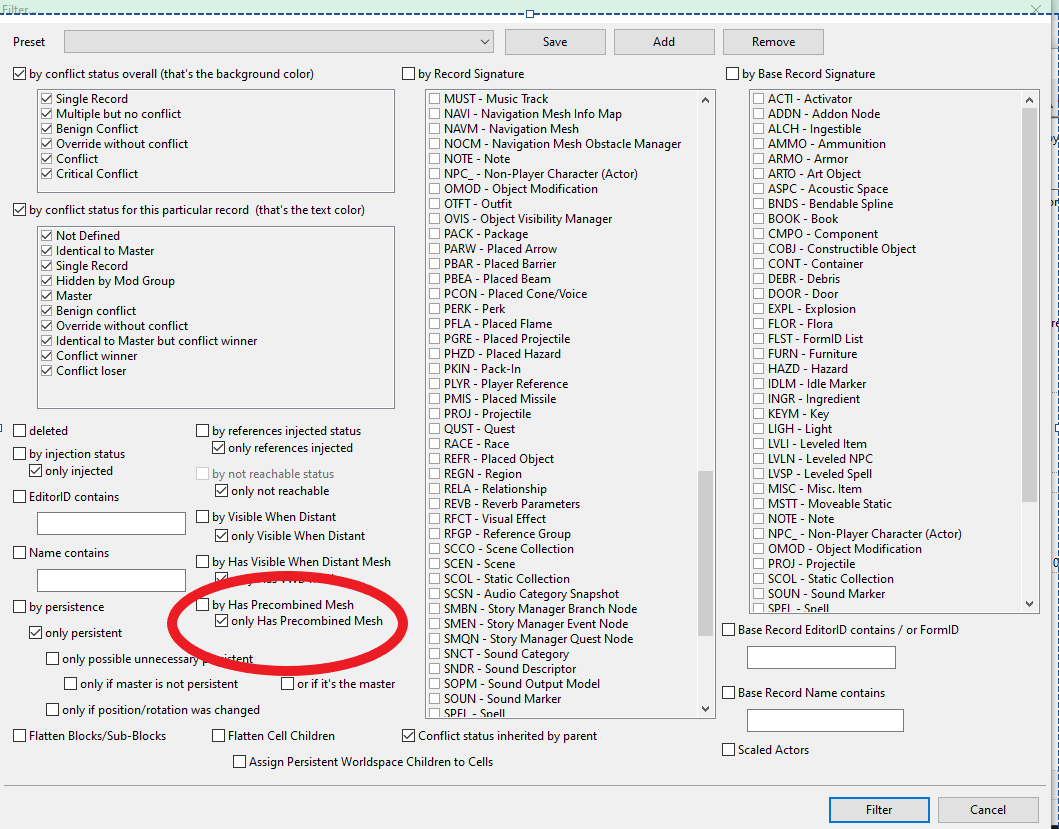The width and height of the screenshot is (1059, 829).
Task: Click the Filter button
Action: pos(879,809)
